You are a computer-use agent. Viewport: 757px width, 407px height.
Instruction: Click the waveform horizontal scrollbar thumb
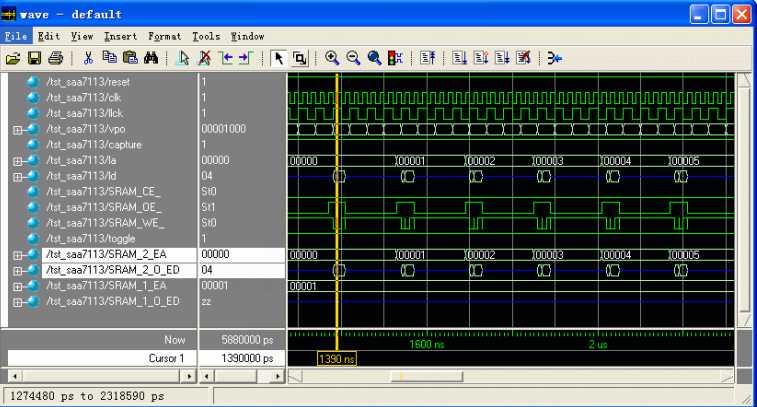pyautogui.click(x=427, y=376)
